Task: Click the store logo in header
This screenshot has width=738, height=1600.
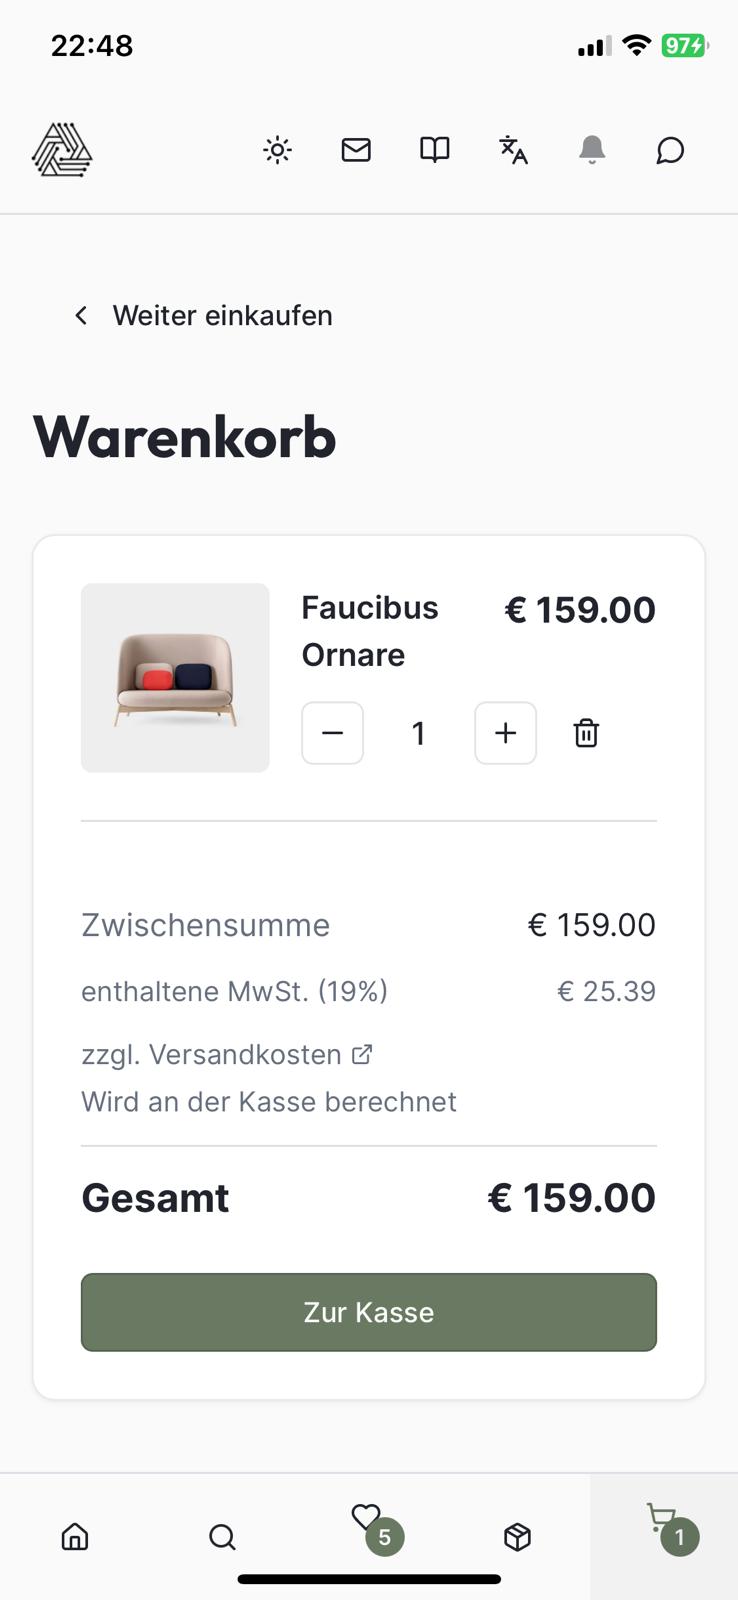Action: click(62, 151)
